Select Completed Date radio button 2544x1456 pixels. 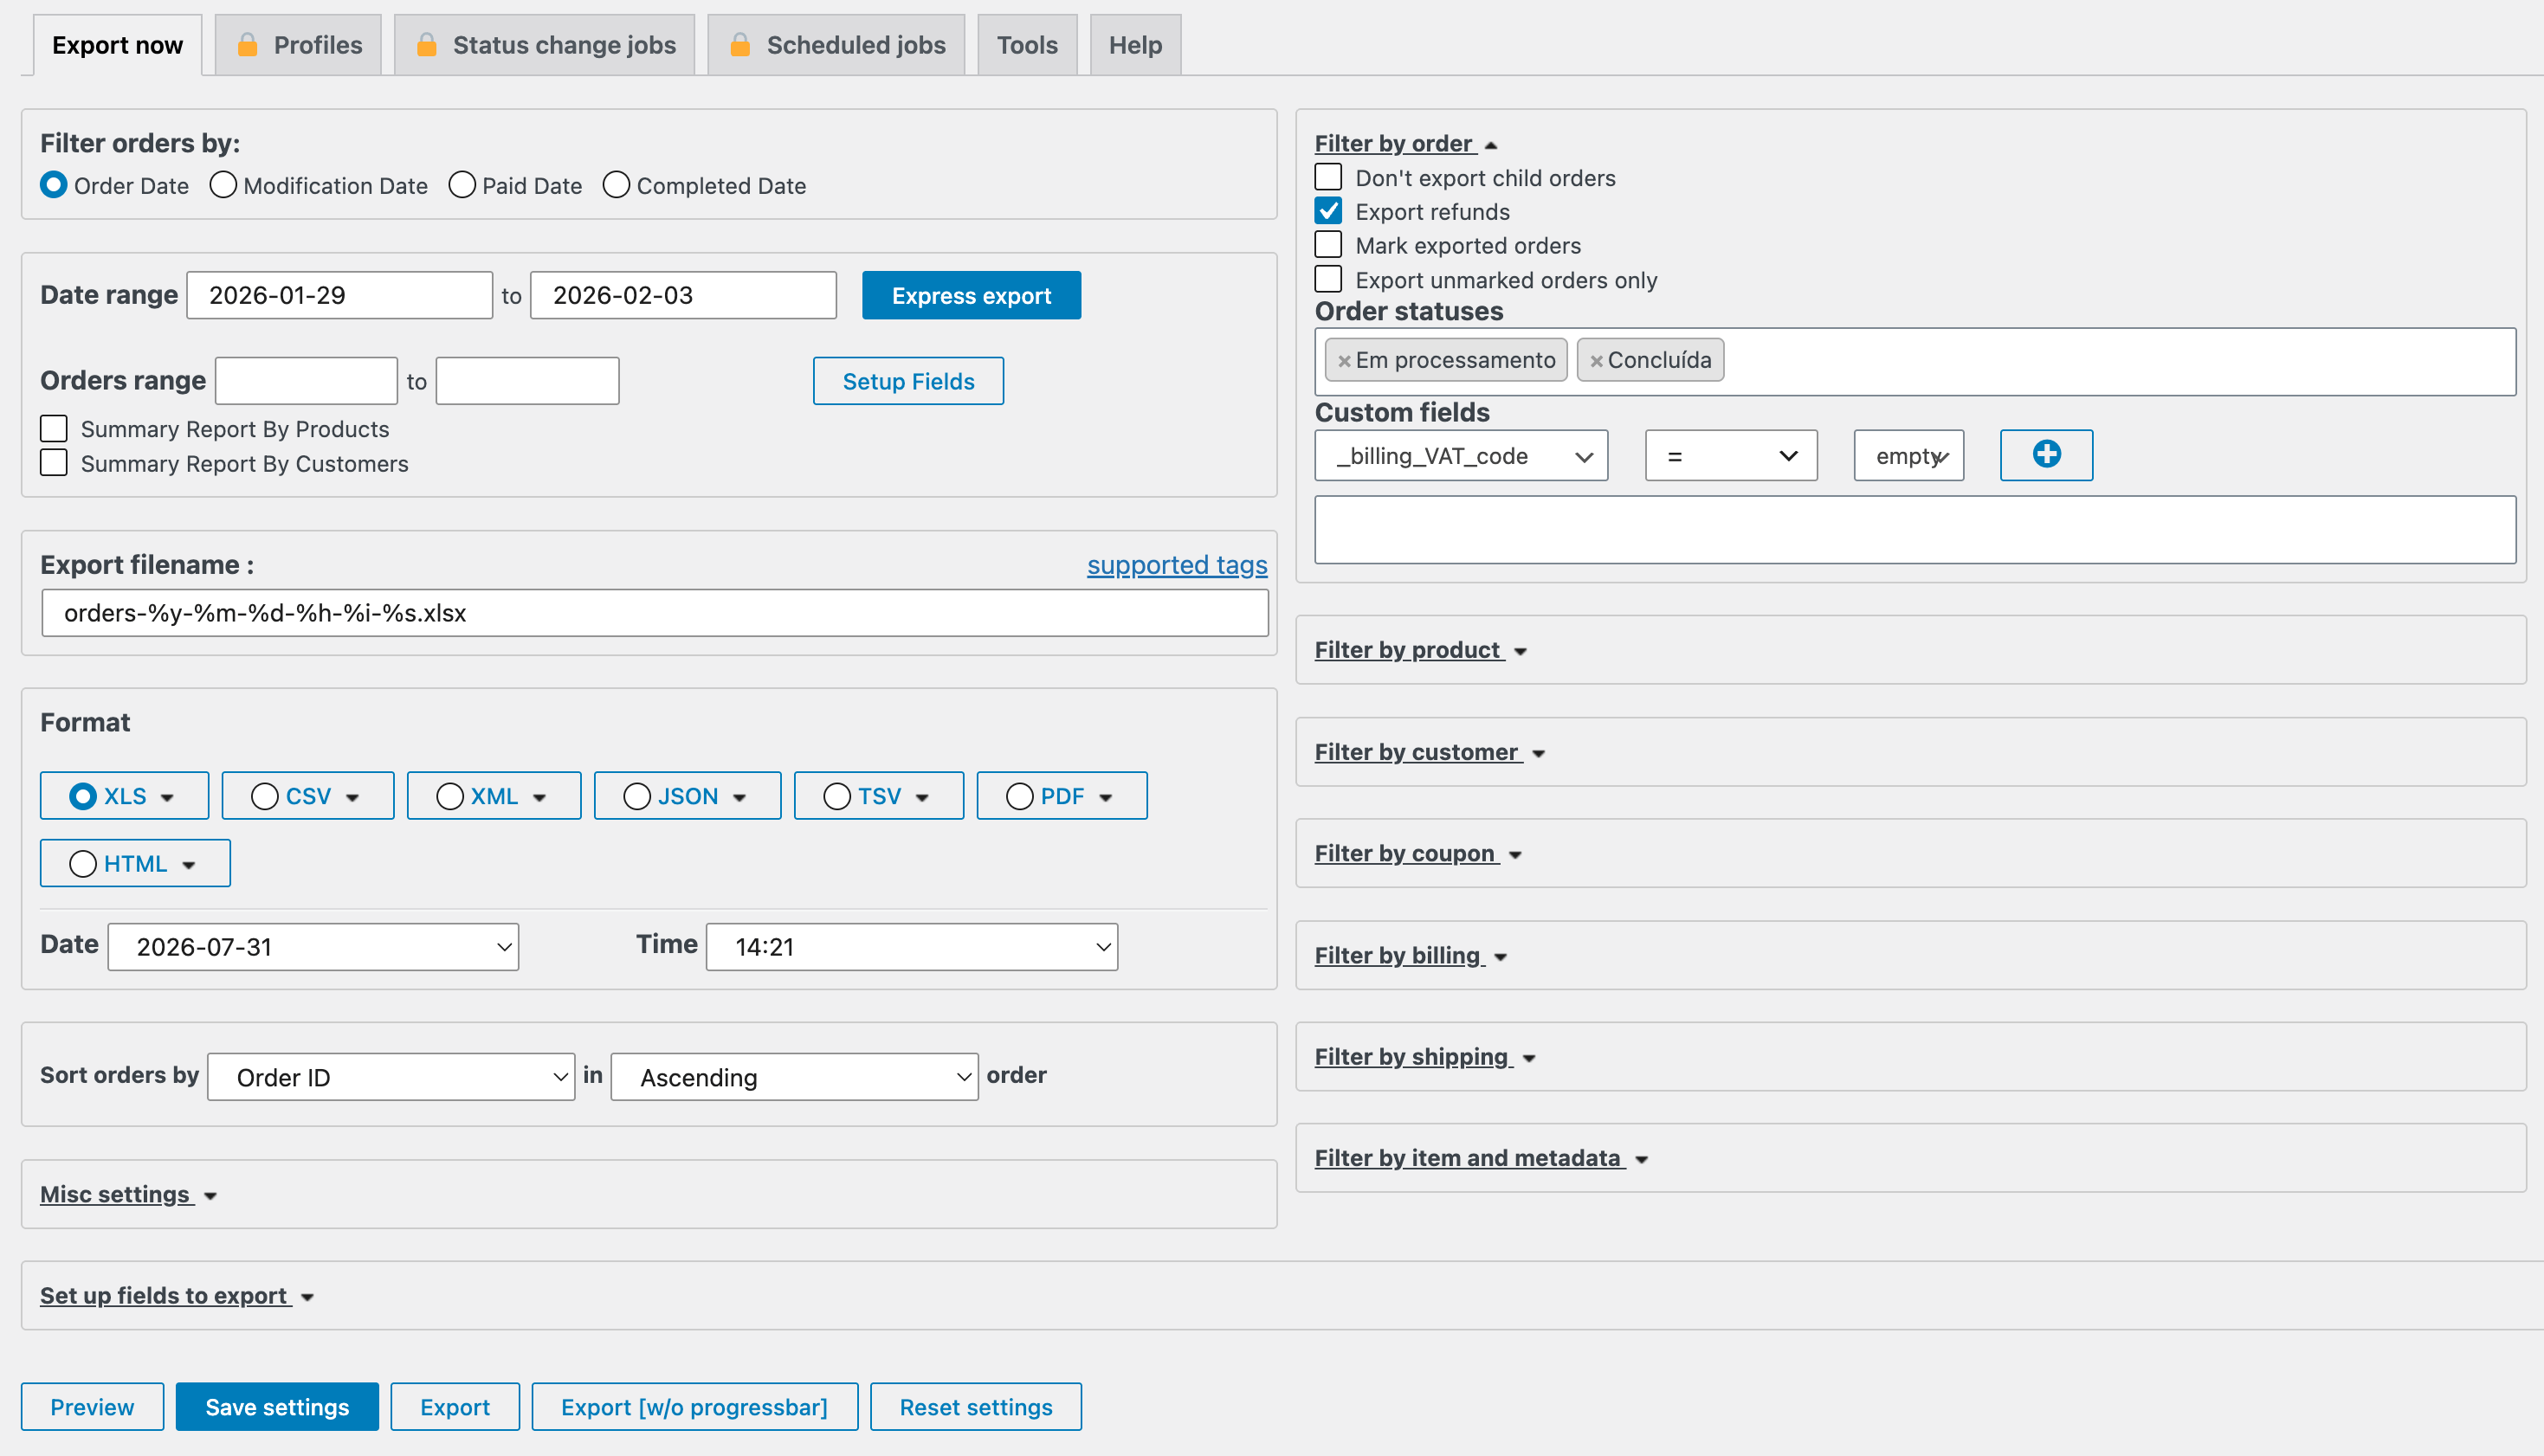click(616, 185)
